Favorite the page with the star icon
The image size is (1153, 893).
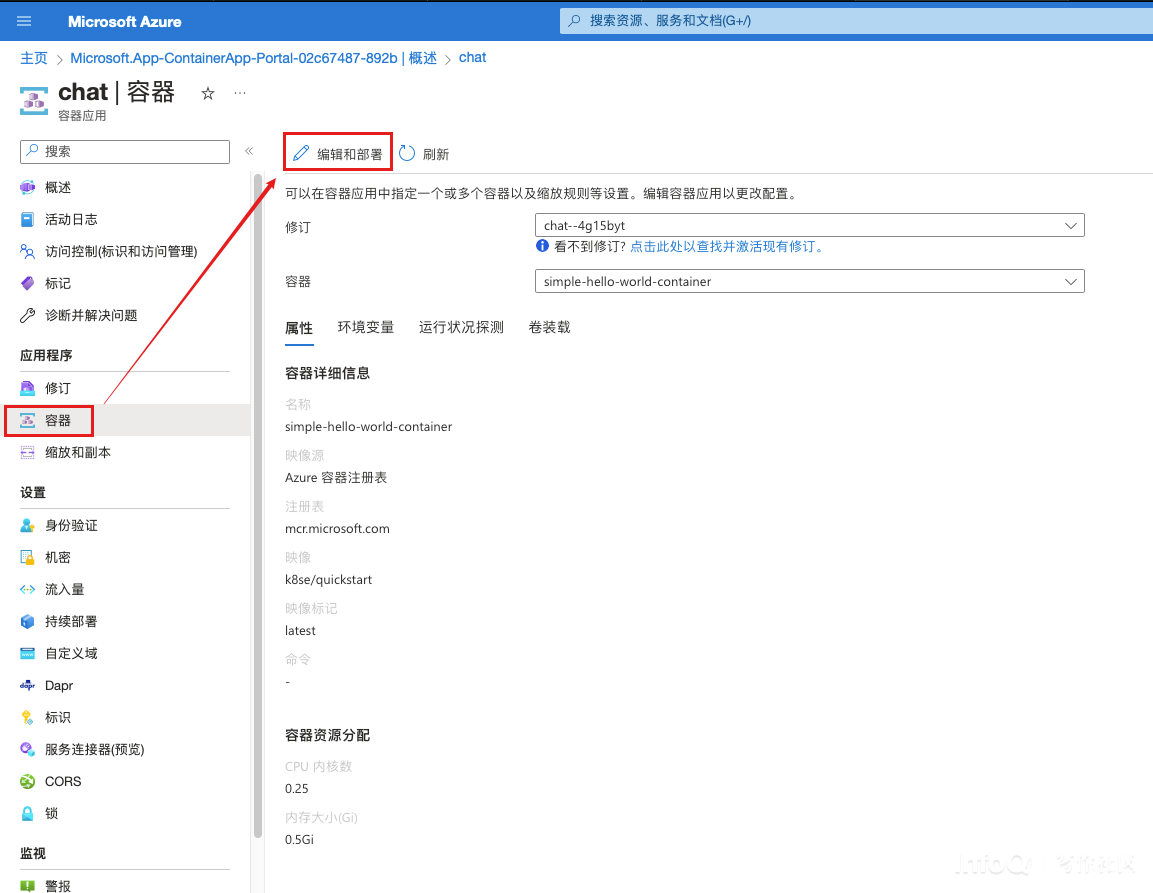point(208,93)
